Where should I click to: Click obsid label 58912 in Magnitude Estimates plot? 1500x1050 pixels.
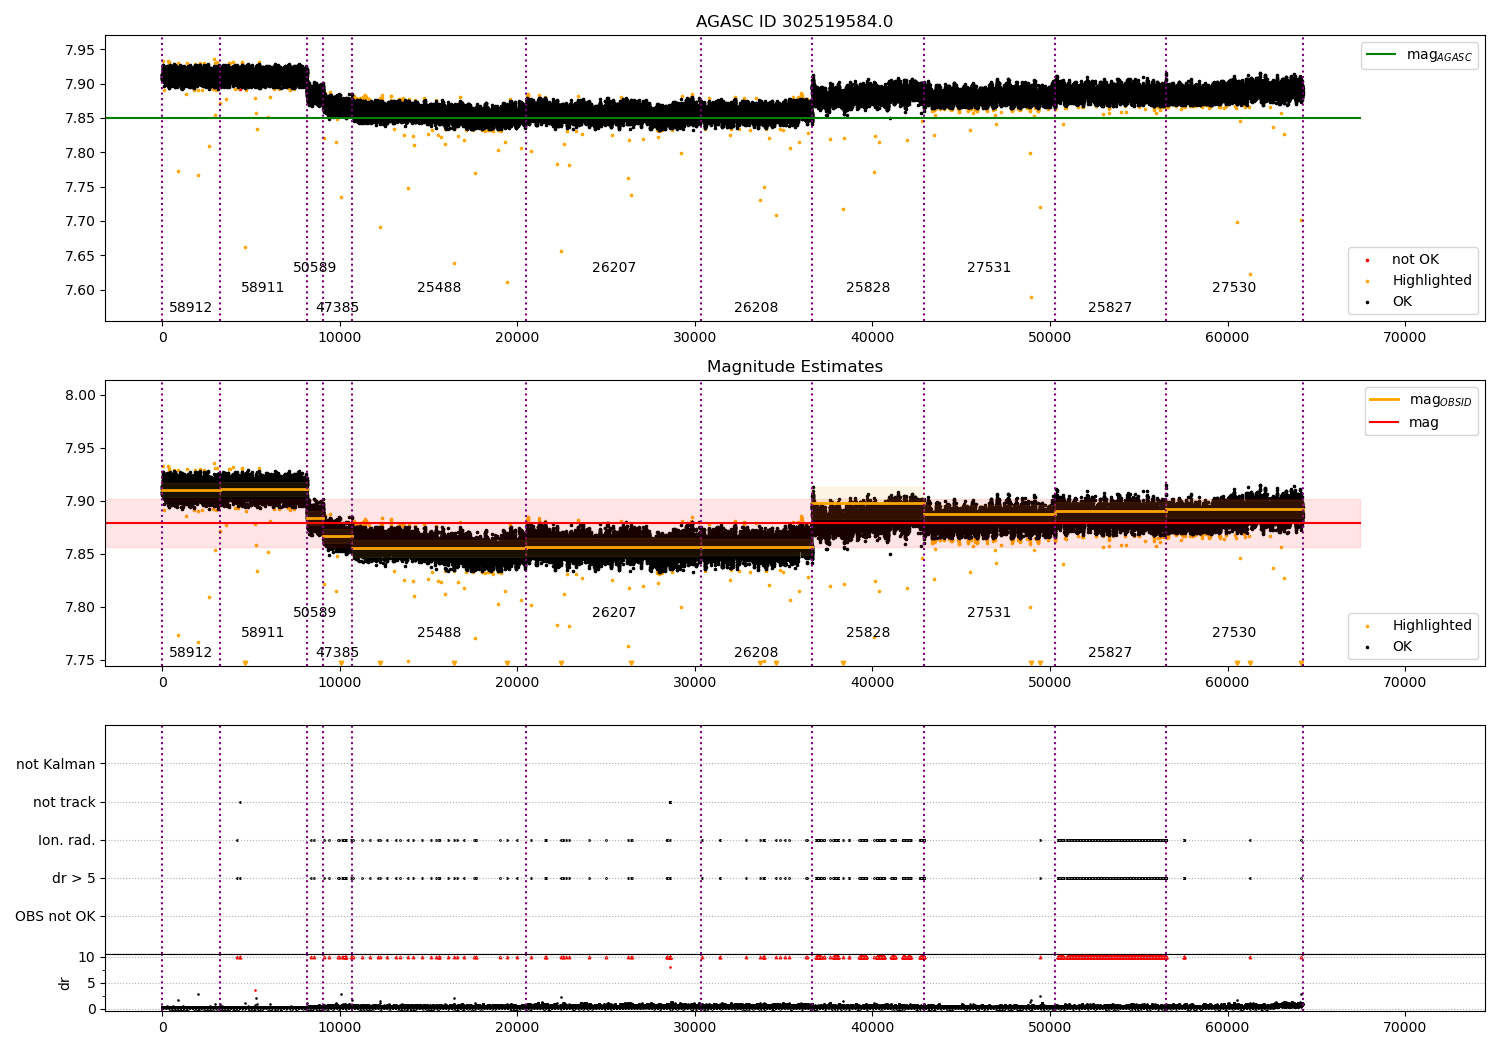click(x=190, y=653)
